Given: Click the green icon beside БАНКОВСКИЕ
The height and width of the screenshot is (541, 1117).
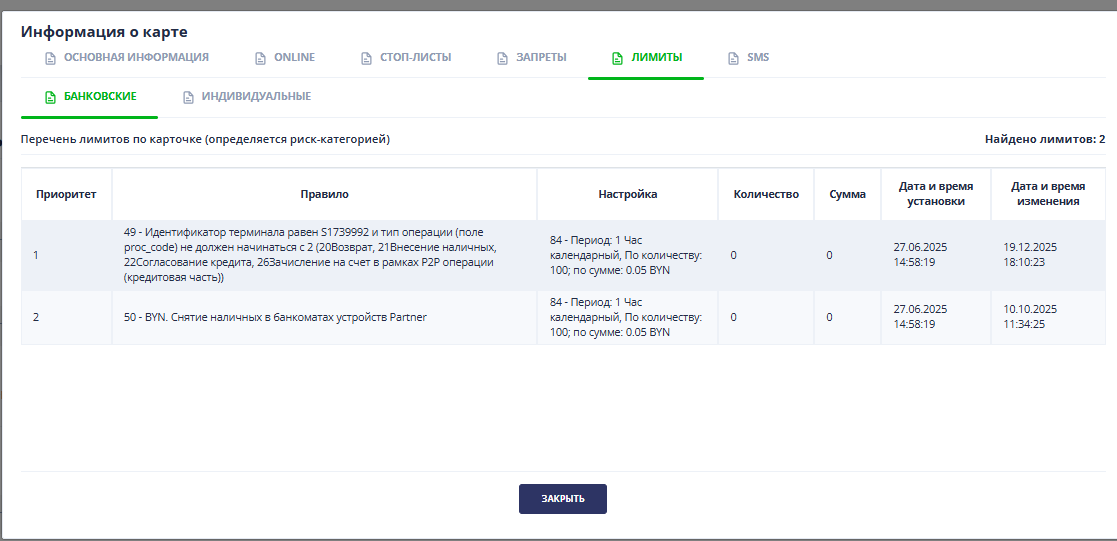Looking at the screenshot, I should point(50,97).
